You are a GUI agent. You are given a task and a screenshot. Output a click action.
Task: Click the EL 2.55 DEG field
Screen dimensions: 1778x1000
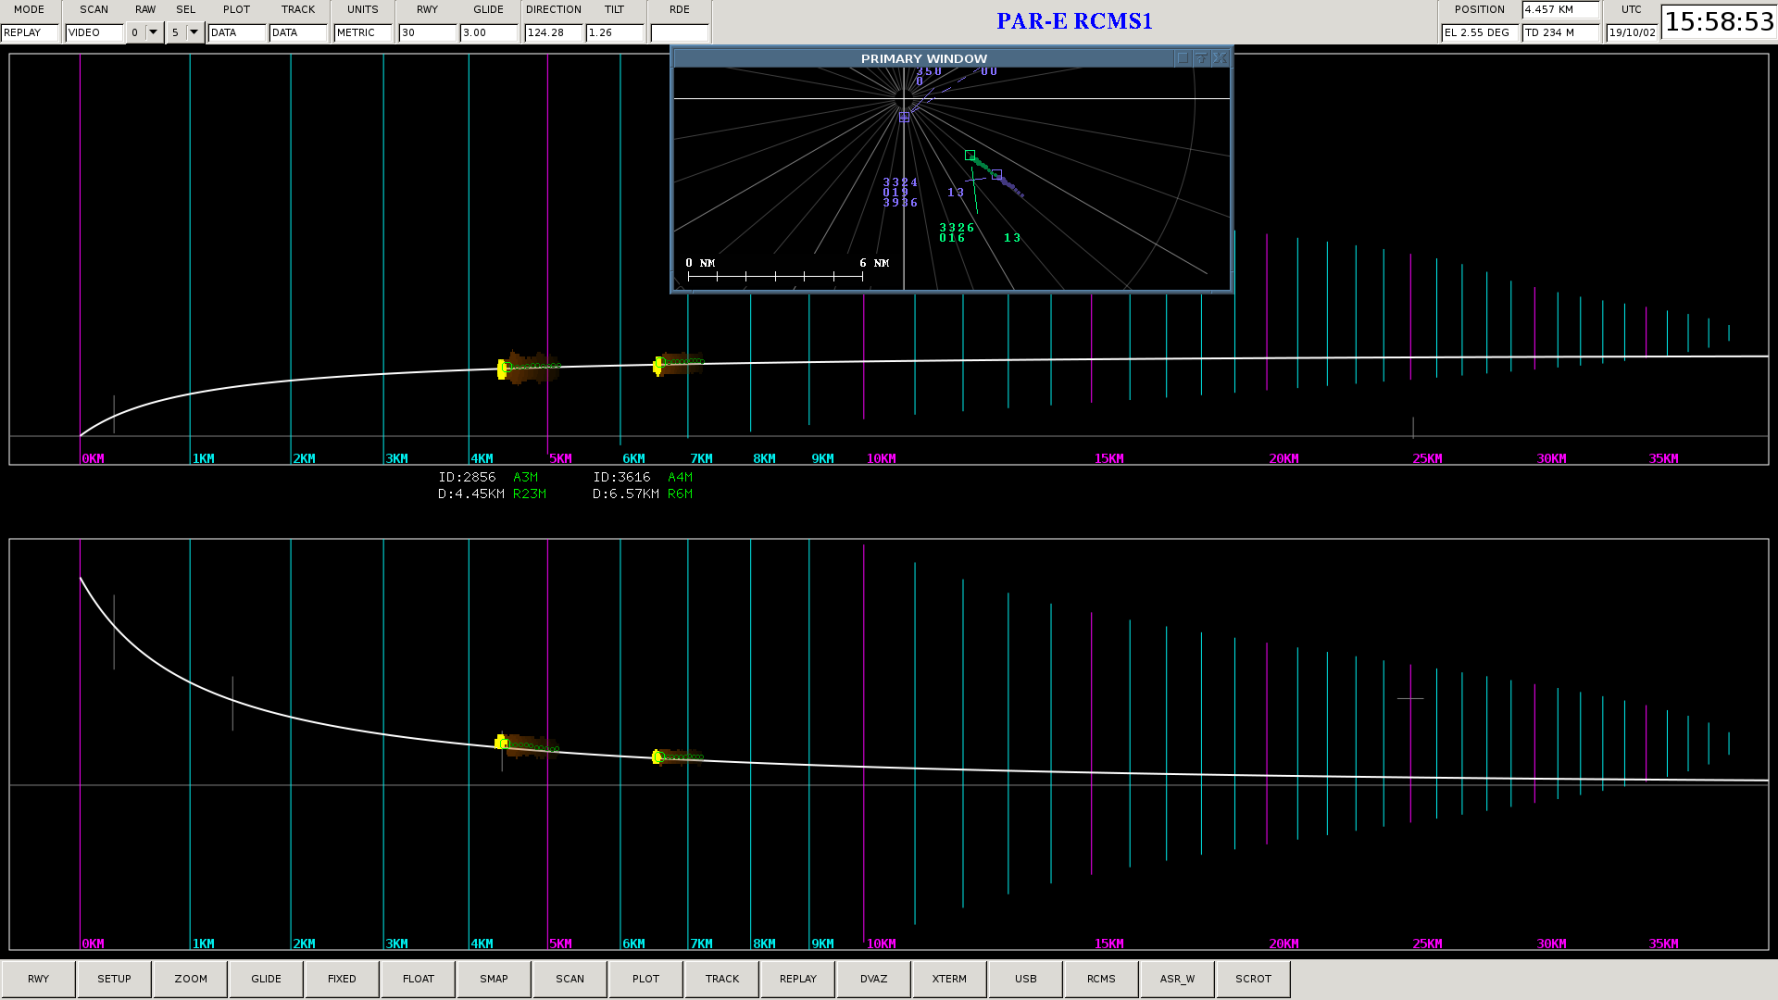click(x=1479, y=32)
